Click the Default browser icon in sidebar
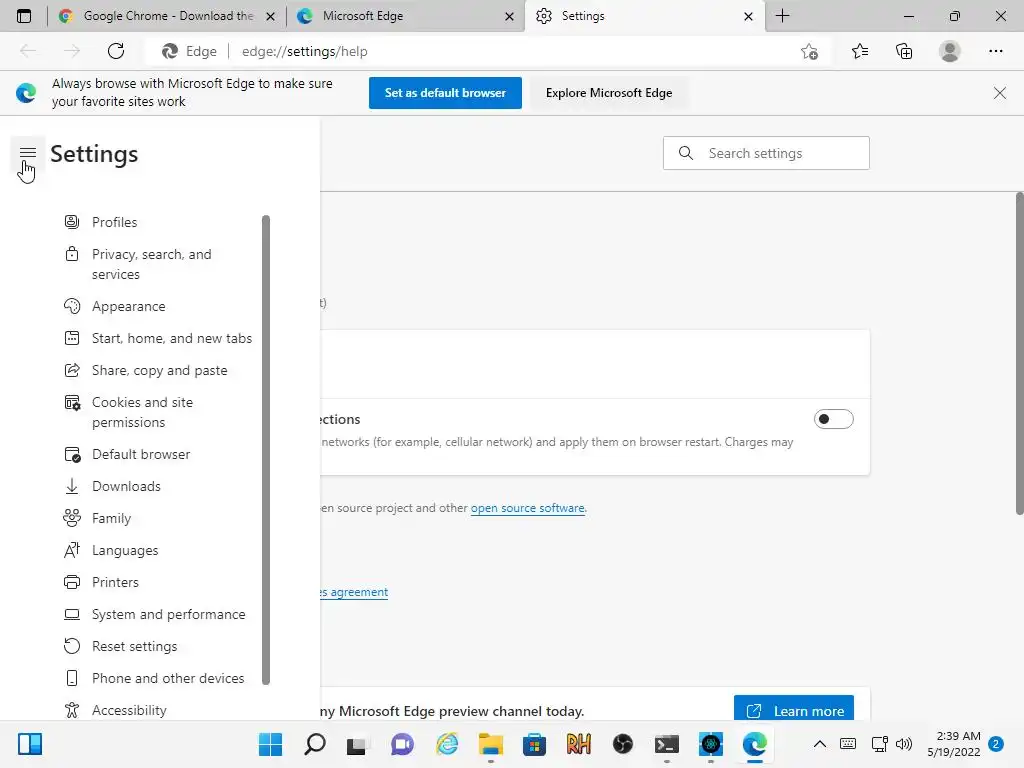This screenshot has width=1024, height=768. coord(72,454)
